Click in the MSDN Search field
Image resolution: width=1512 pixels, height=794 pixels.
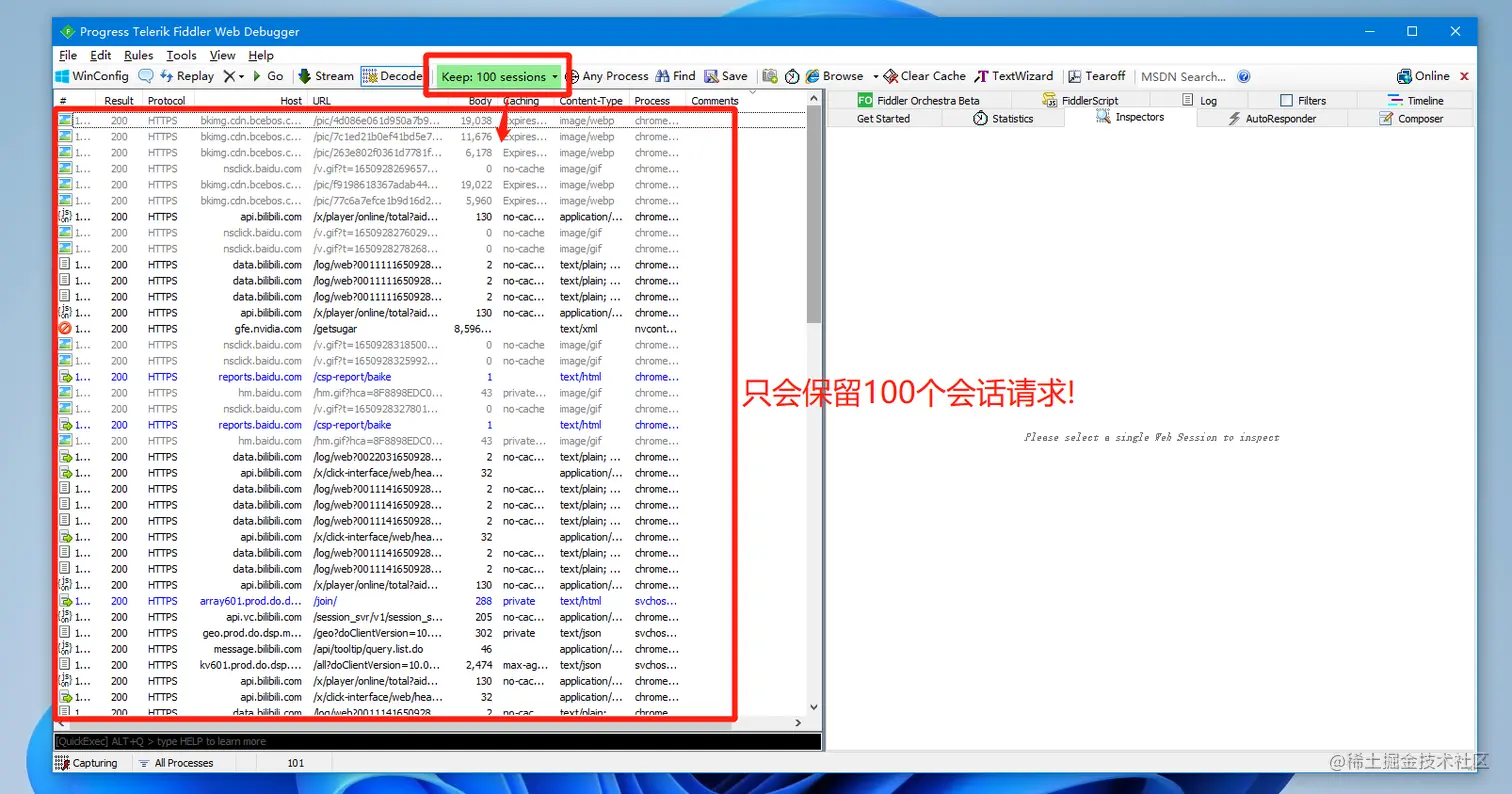coord(1183,76)
